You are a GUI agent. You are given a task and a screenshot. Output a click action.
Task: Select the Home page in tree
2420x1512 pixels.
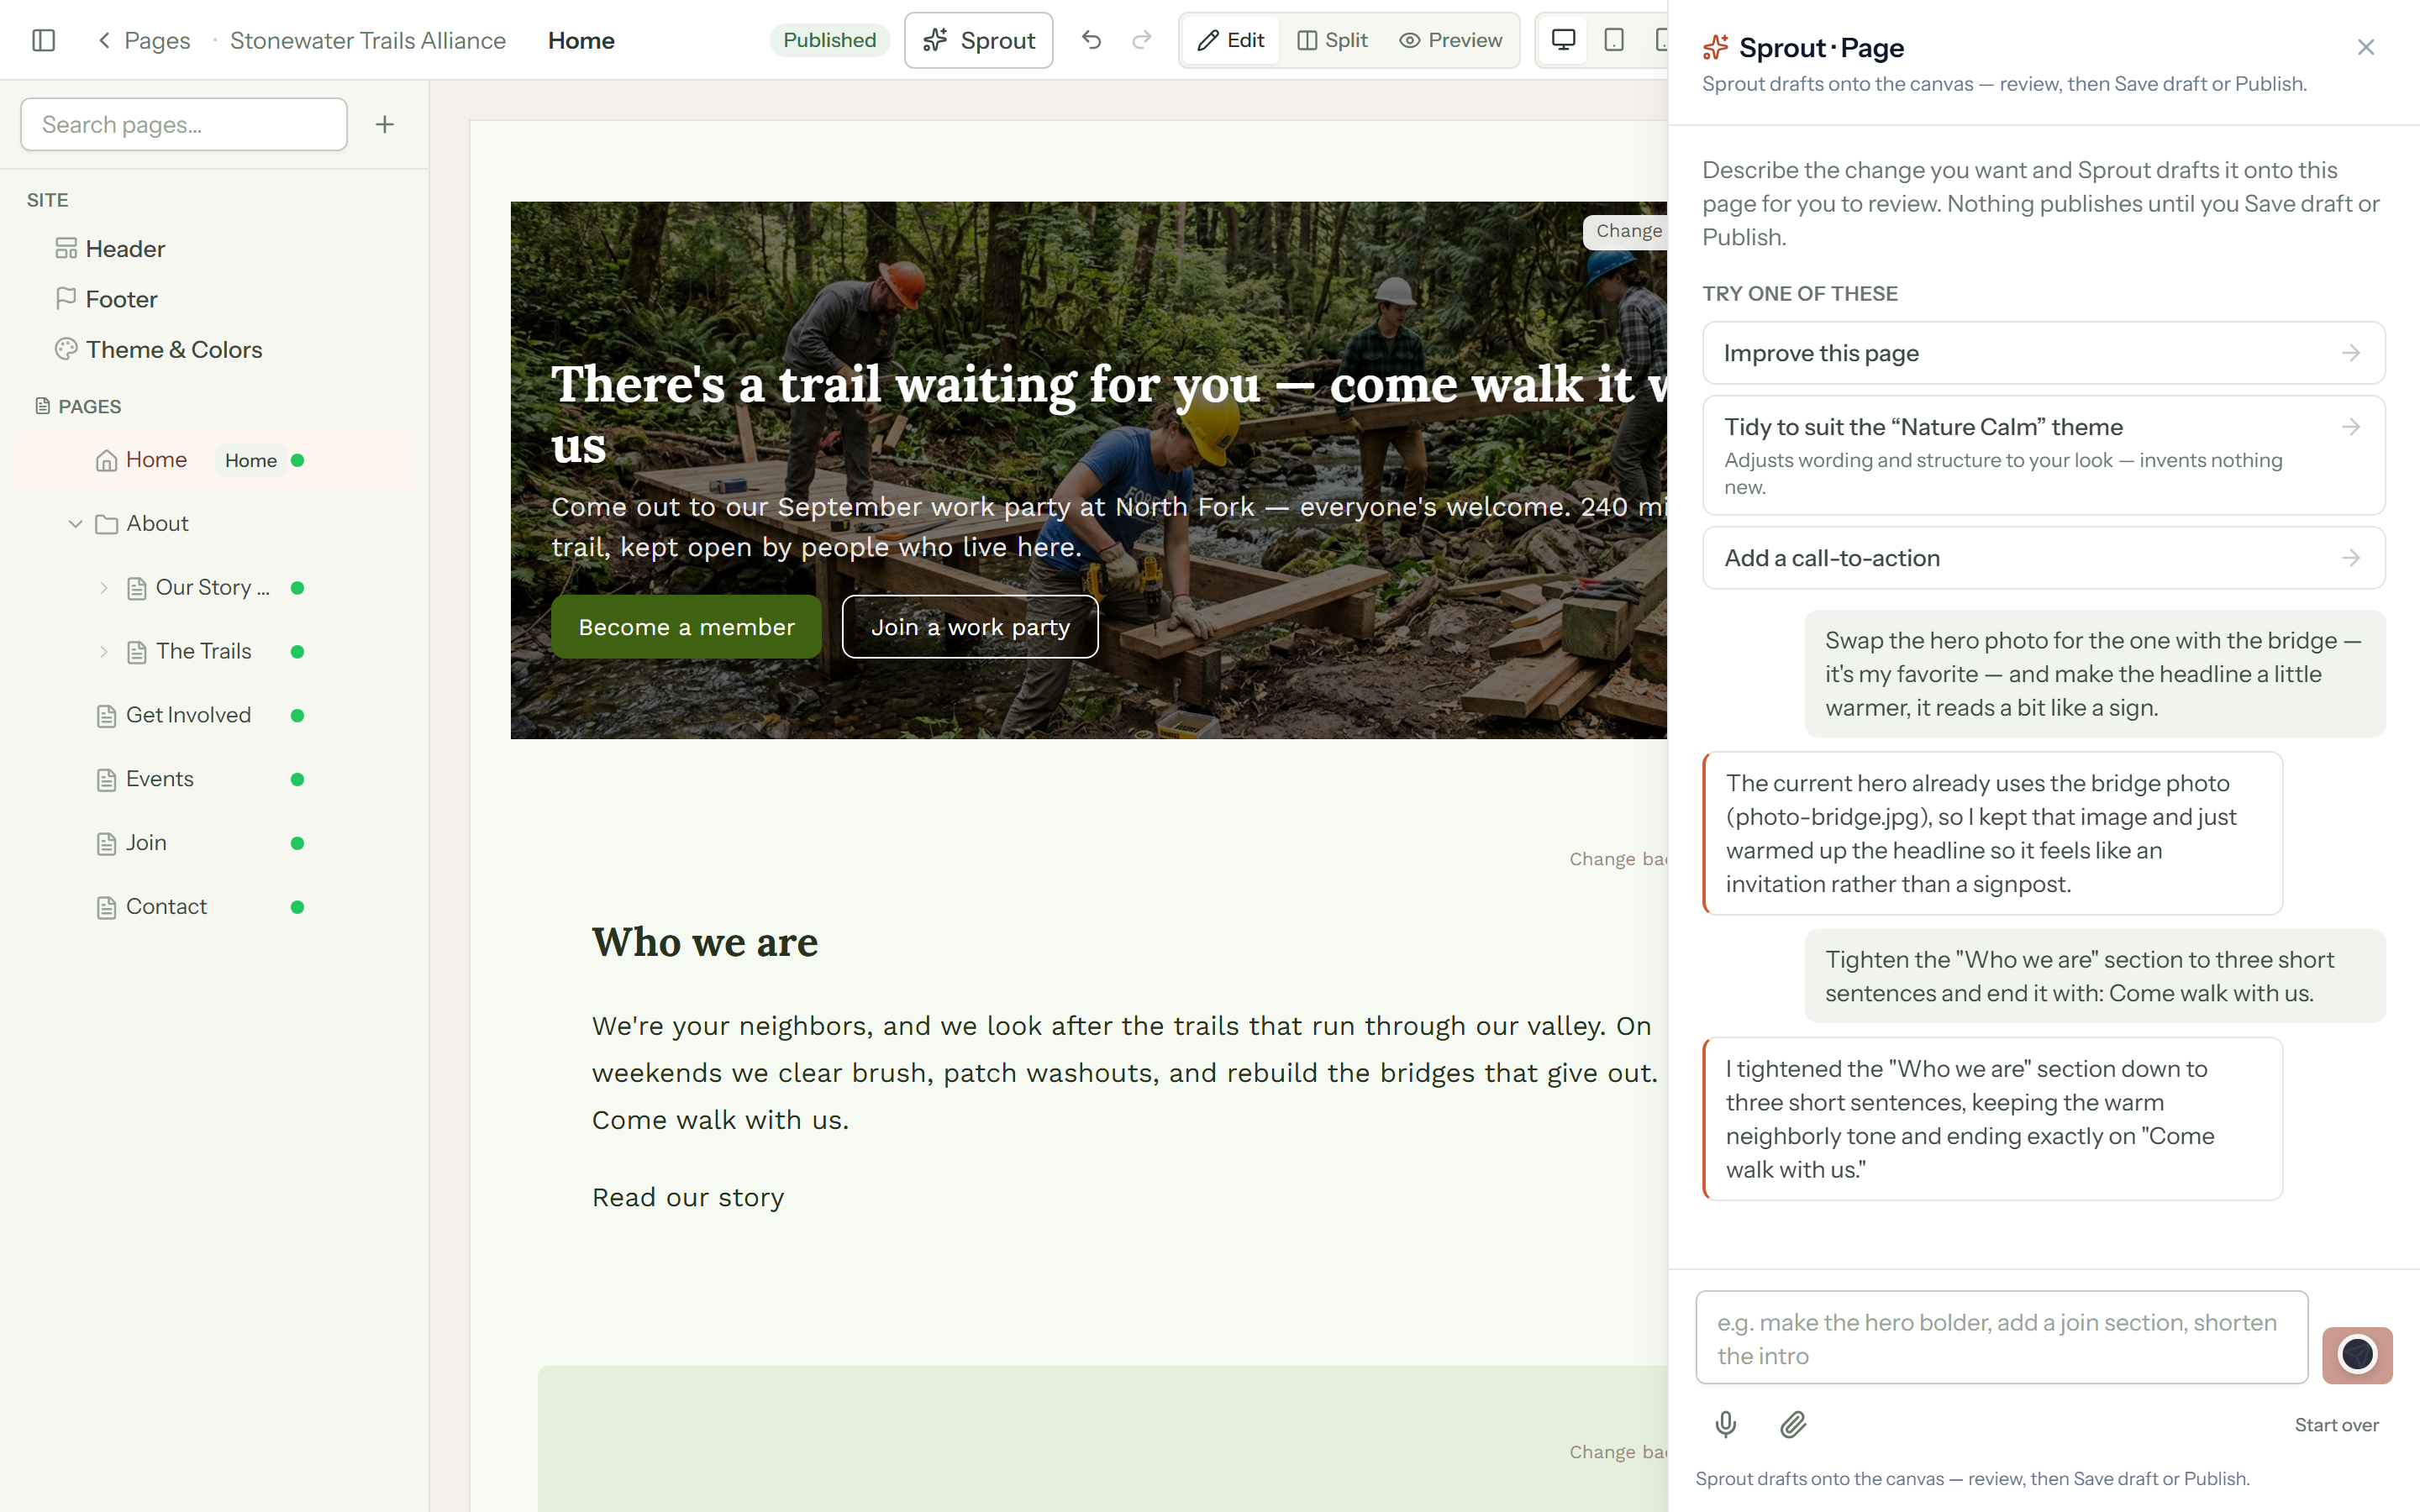pyautogui.click(x=213, y=460)
